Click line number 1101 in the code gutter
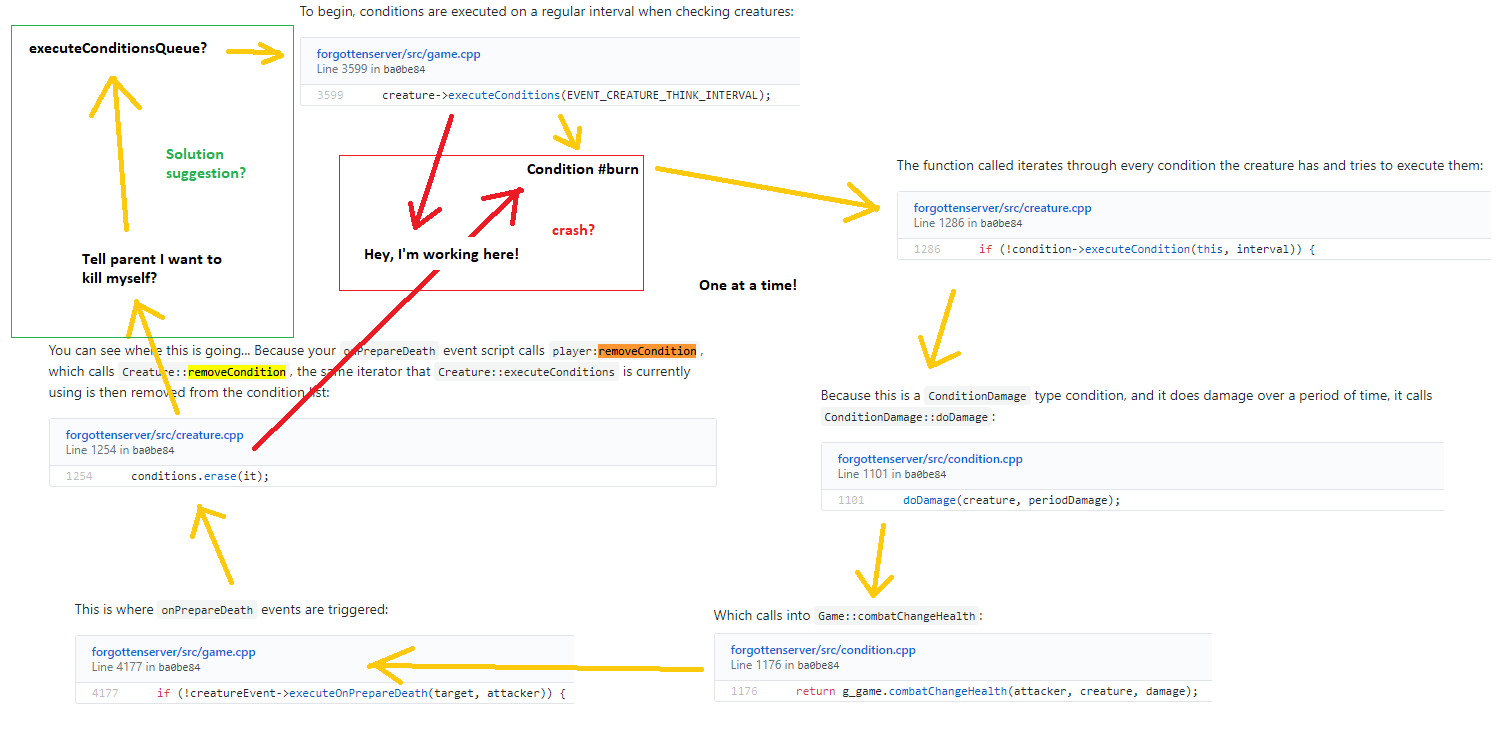Viewport: 1501px width, 730px height. pyautogui.click(x=850, y=500)
